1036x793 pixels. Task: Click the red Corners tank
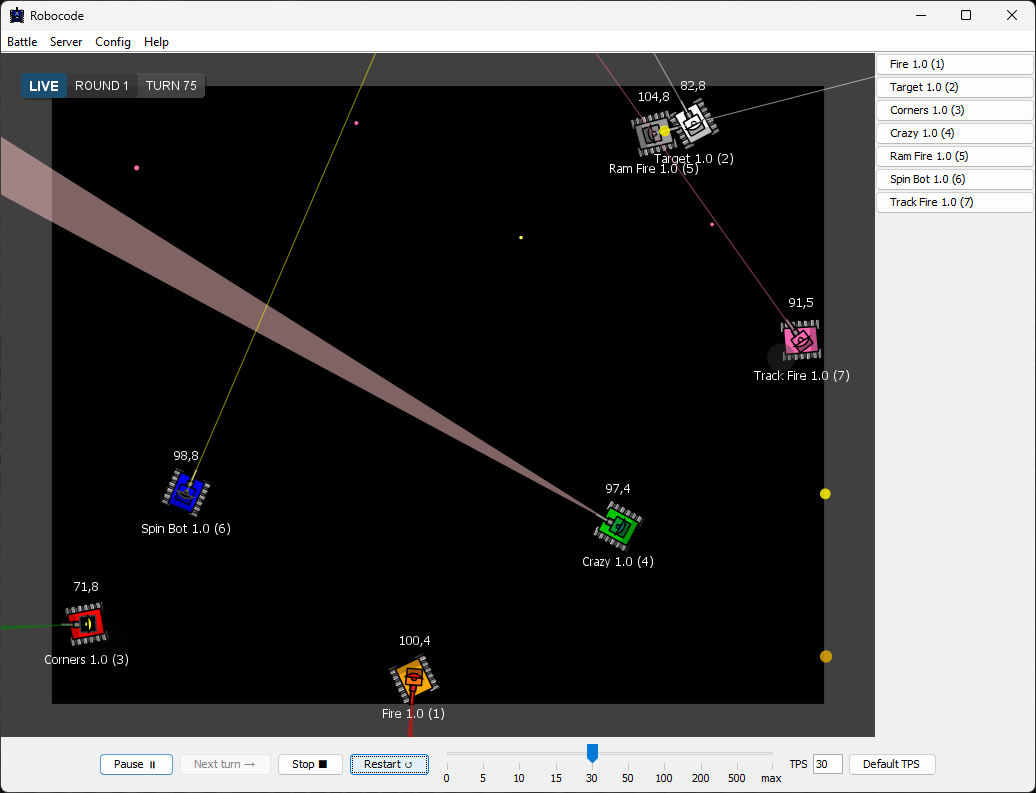click(x=86, y=624)
